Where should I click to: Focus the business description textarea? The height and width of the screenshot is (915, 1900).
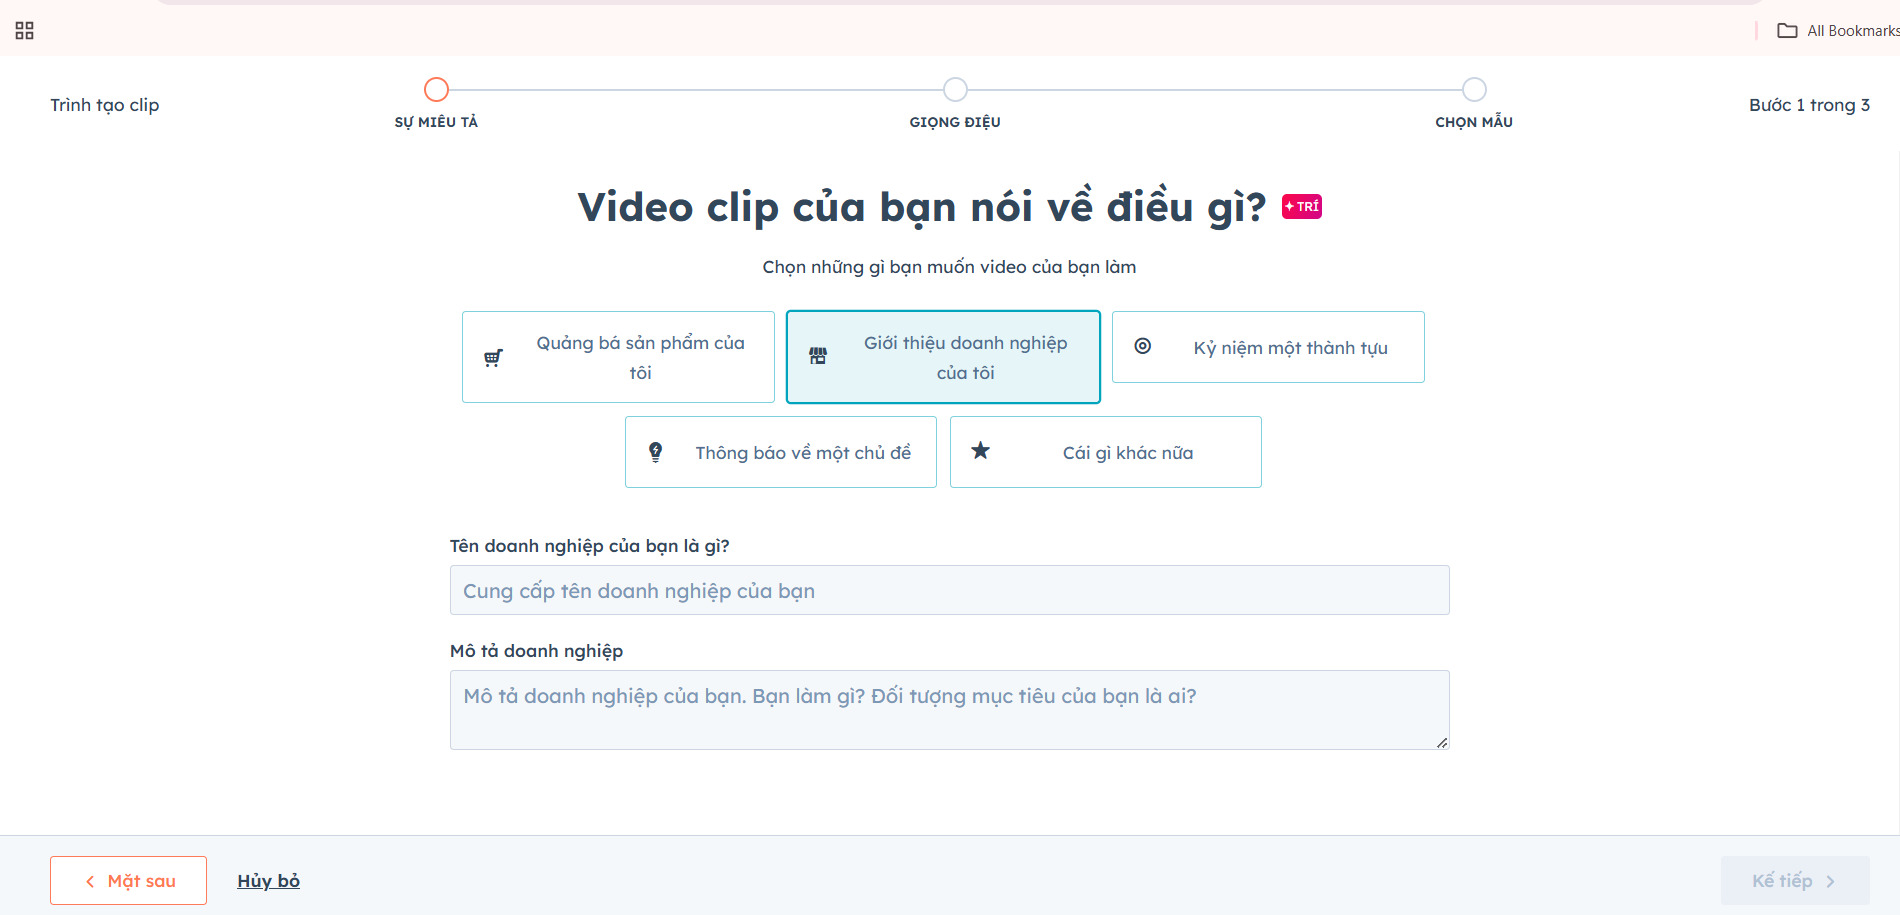point(949,710)
